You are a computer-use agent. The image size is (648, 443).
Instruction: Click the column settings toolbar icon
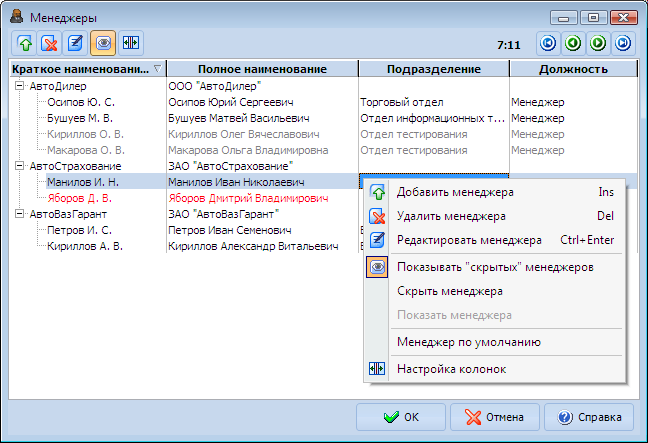(130, 43)
